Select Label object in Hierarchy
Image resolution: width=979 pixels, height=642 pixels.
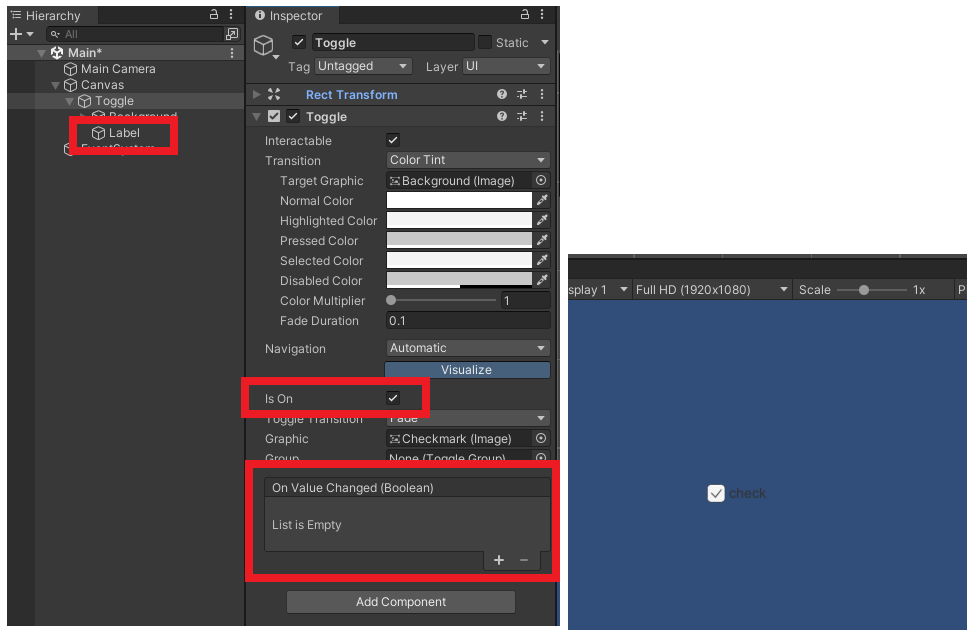[116, 133]
